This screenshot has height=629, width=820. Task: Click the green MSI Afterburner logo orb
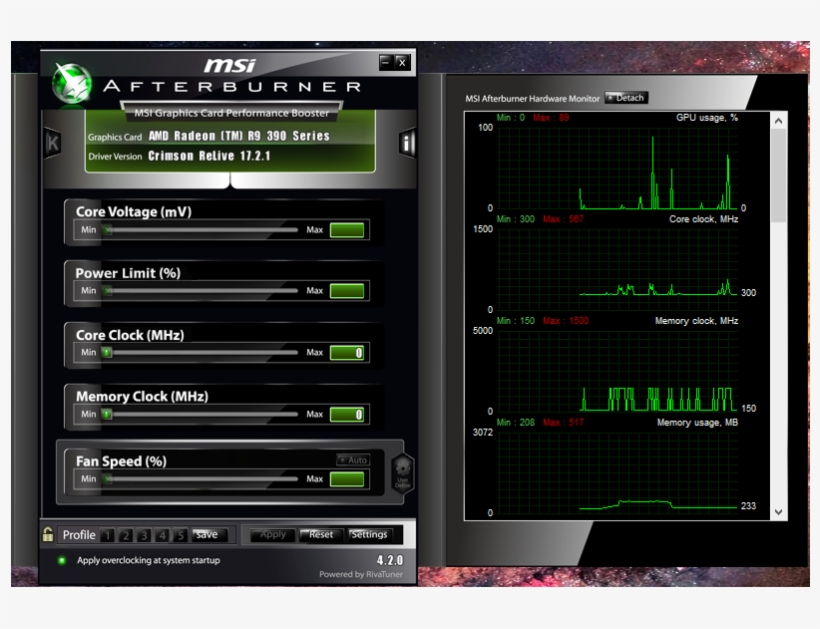tap(71, 83)
